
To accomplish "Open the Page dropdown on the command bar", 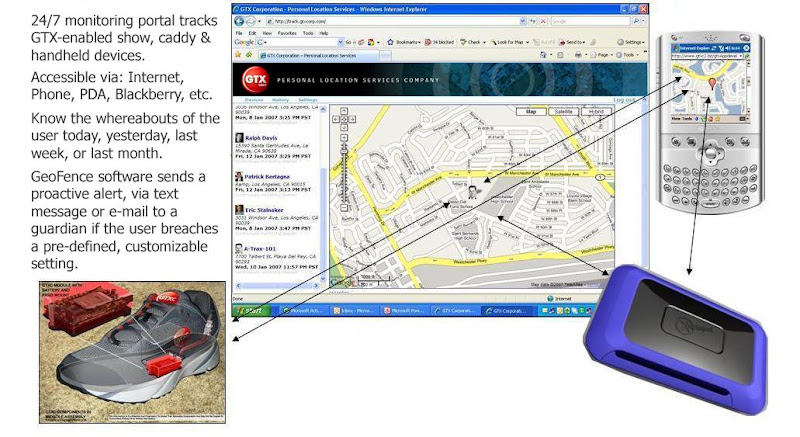I will [x=603, y=55].
